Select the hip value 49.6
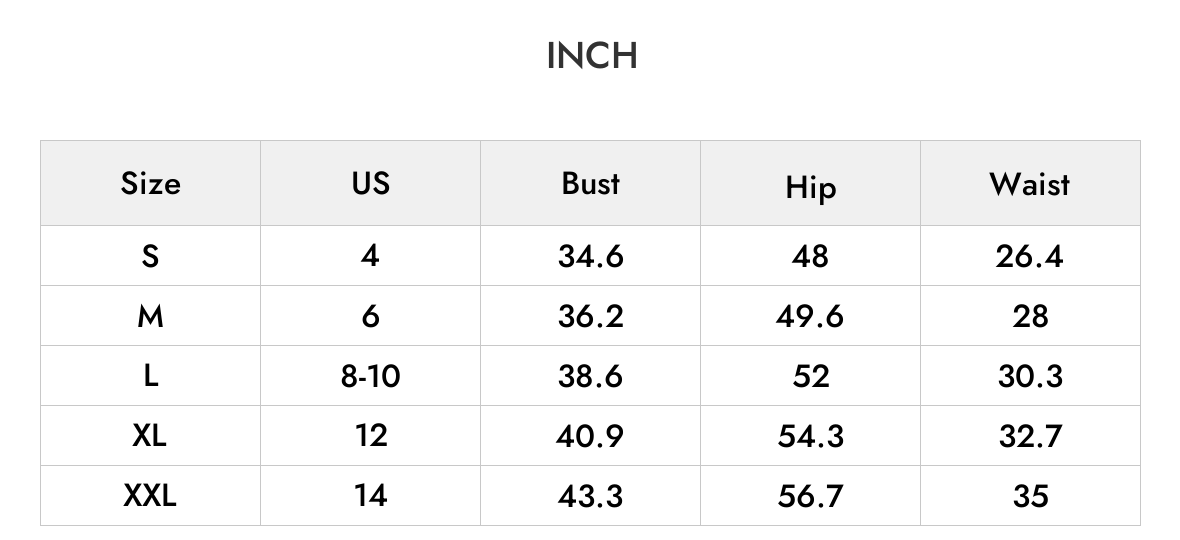1180x540 pixels. pyautogui.click(x=810, y=317)
